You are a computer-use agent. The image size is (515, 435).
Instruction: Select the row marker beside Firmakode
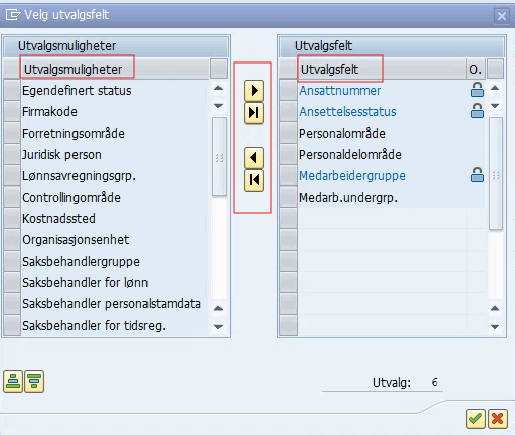(x=12, y=112)
